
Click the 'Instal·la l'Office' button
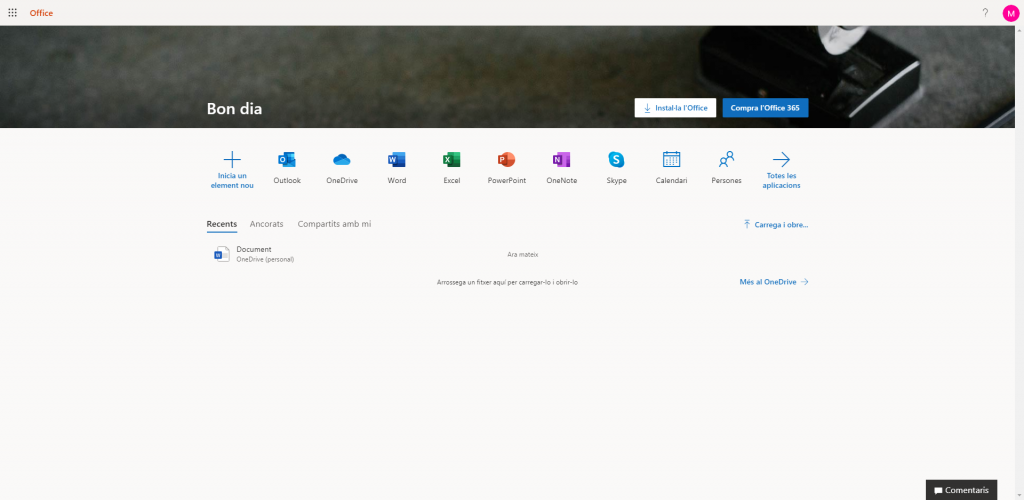(675, 108)
